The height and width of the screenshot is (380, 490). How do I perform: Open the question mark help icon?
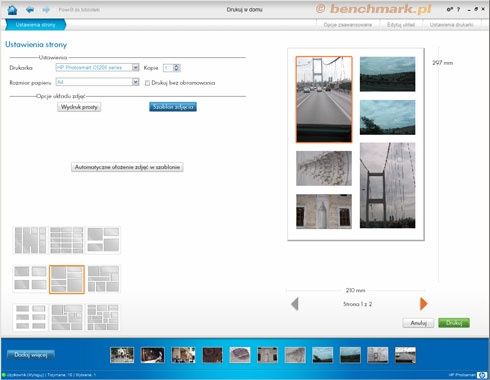pos(458,9)
